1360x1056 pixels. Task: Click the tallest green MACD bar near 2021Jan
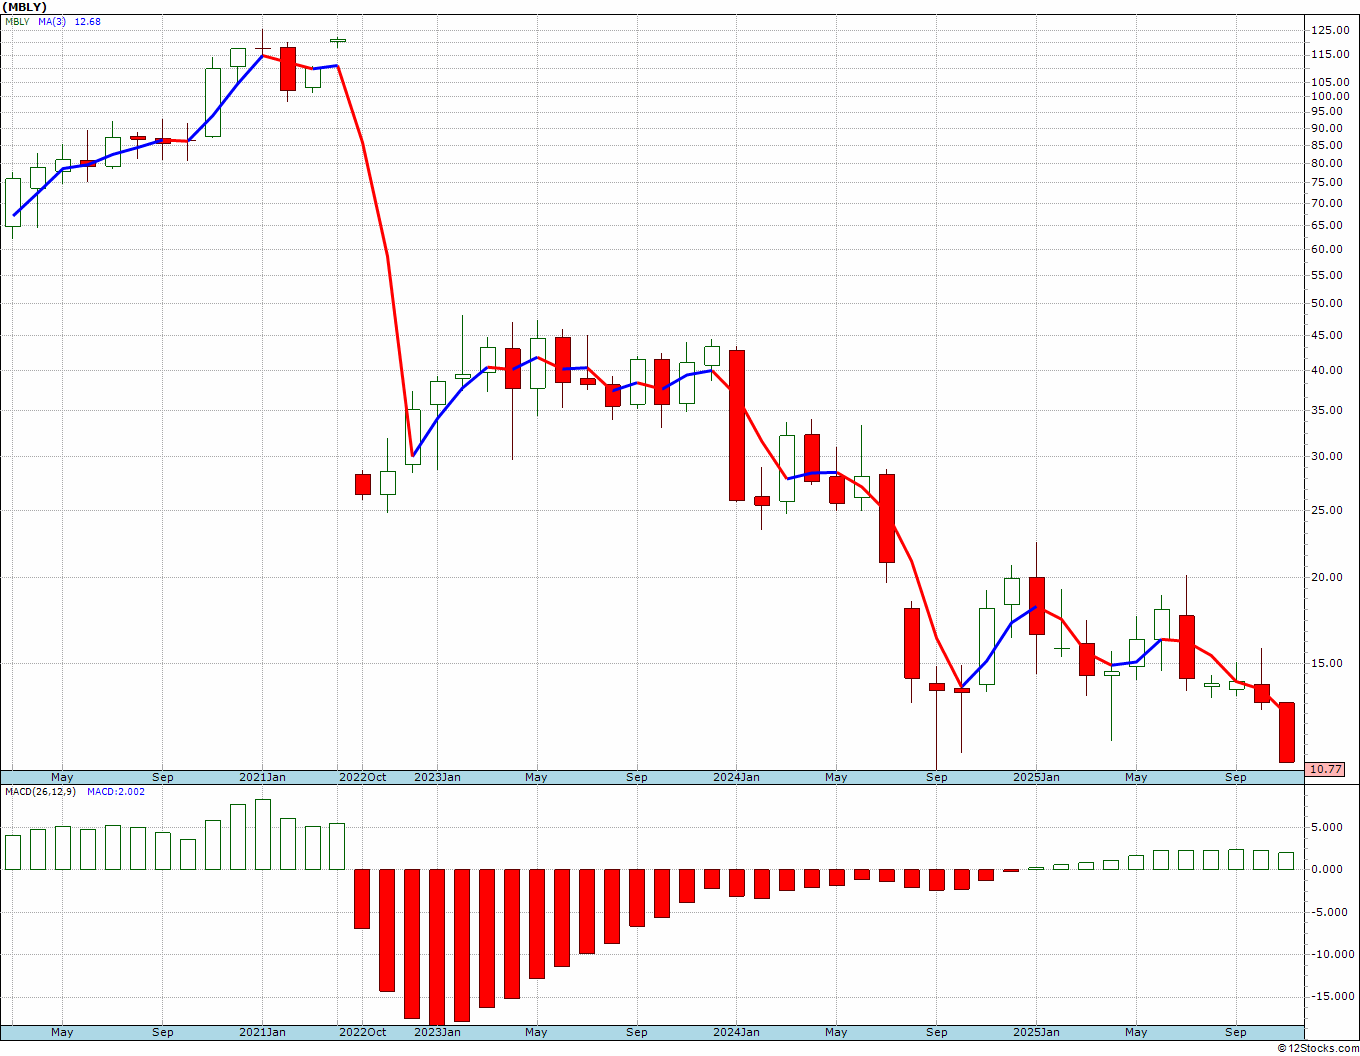click(263, 834)
